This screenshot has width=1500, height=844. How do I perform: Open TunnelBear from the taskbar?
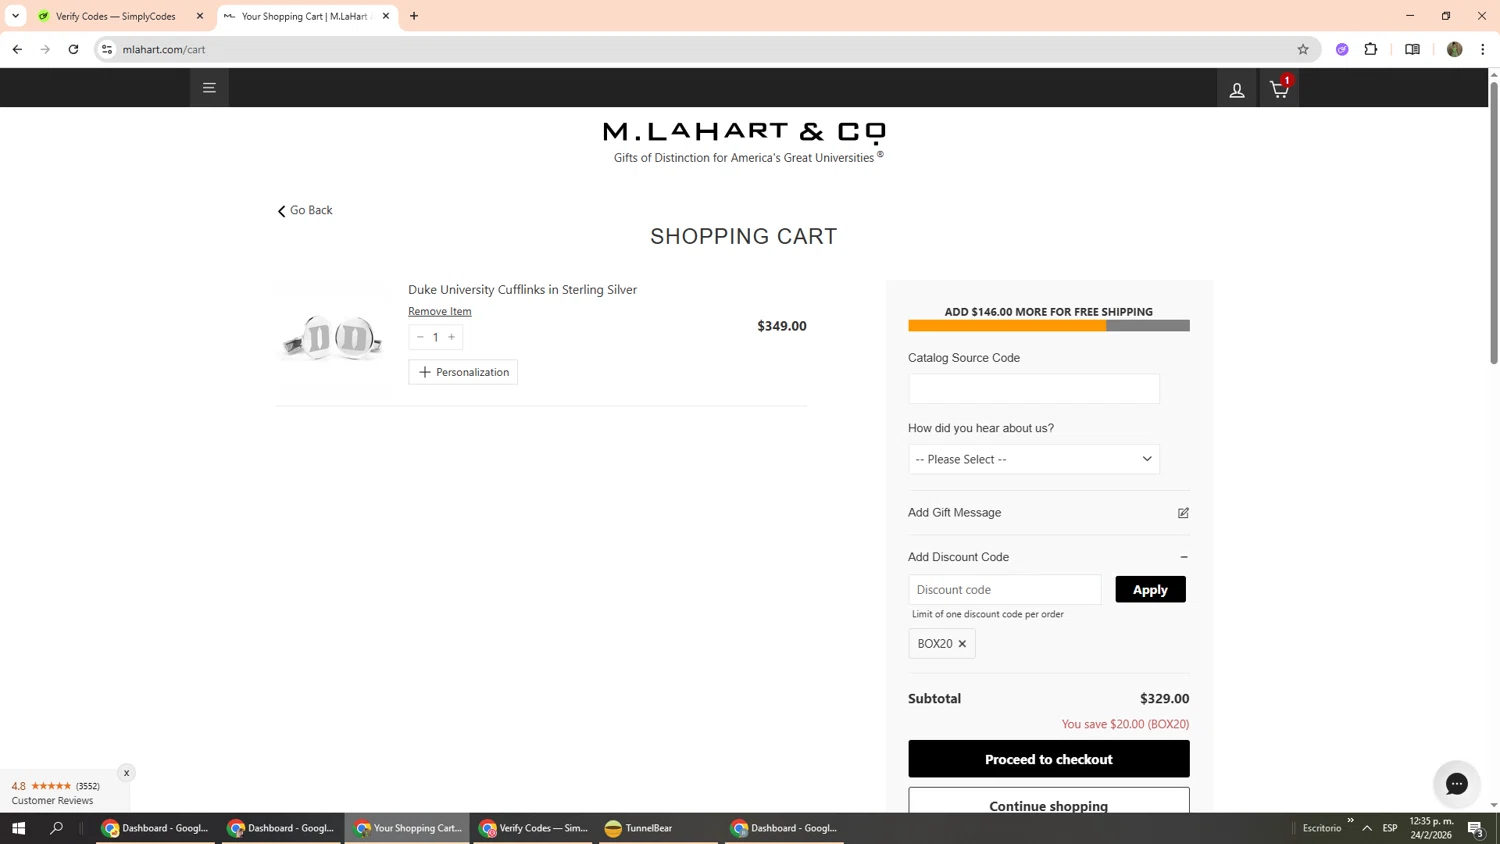pyautogui.click(x=658, y=828)
